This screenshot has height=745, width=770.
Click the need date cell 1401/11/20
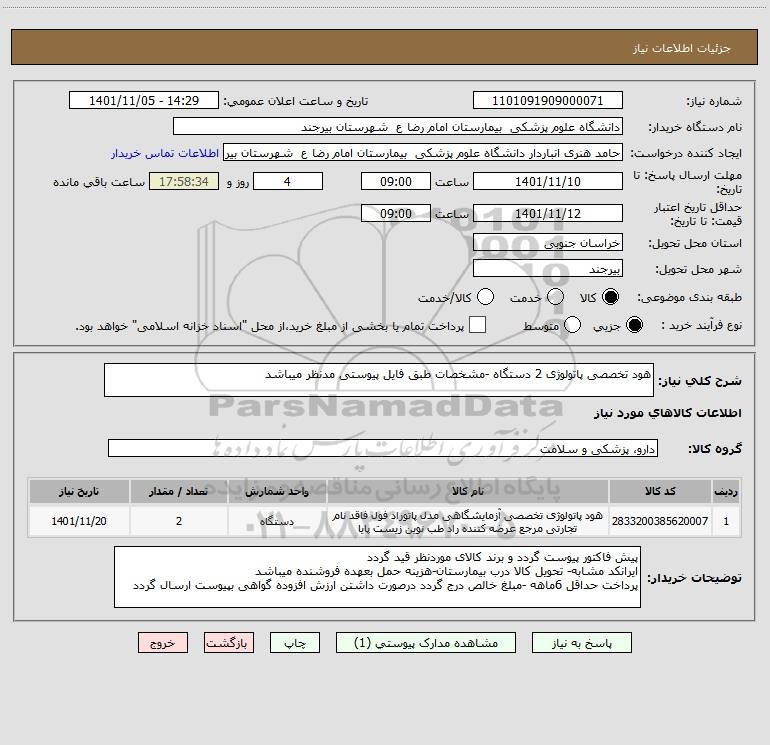coord(79,521)
